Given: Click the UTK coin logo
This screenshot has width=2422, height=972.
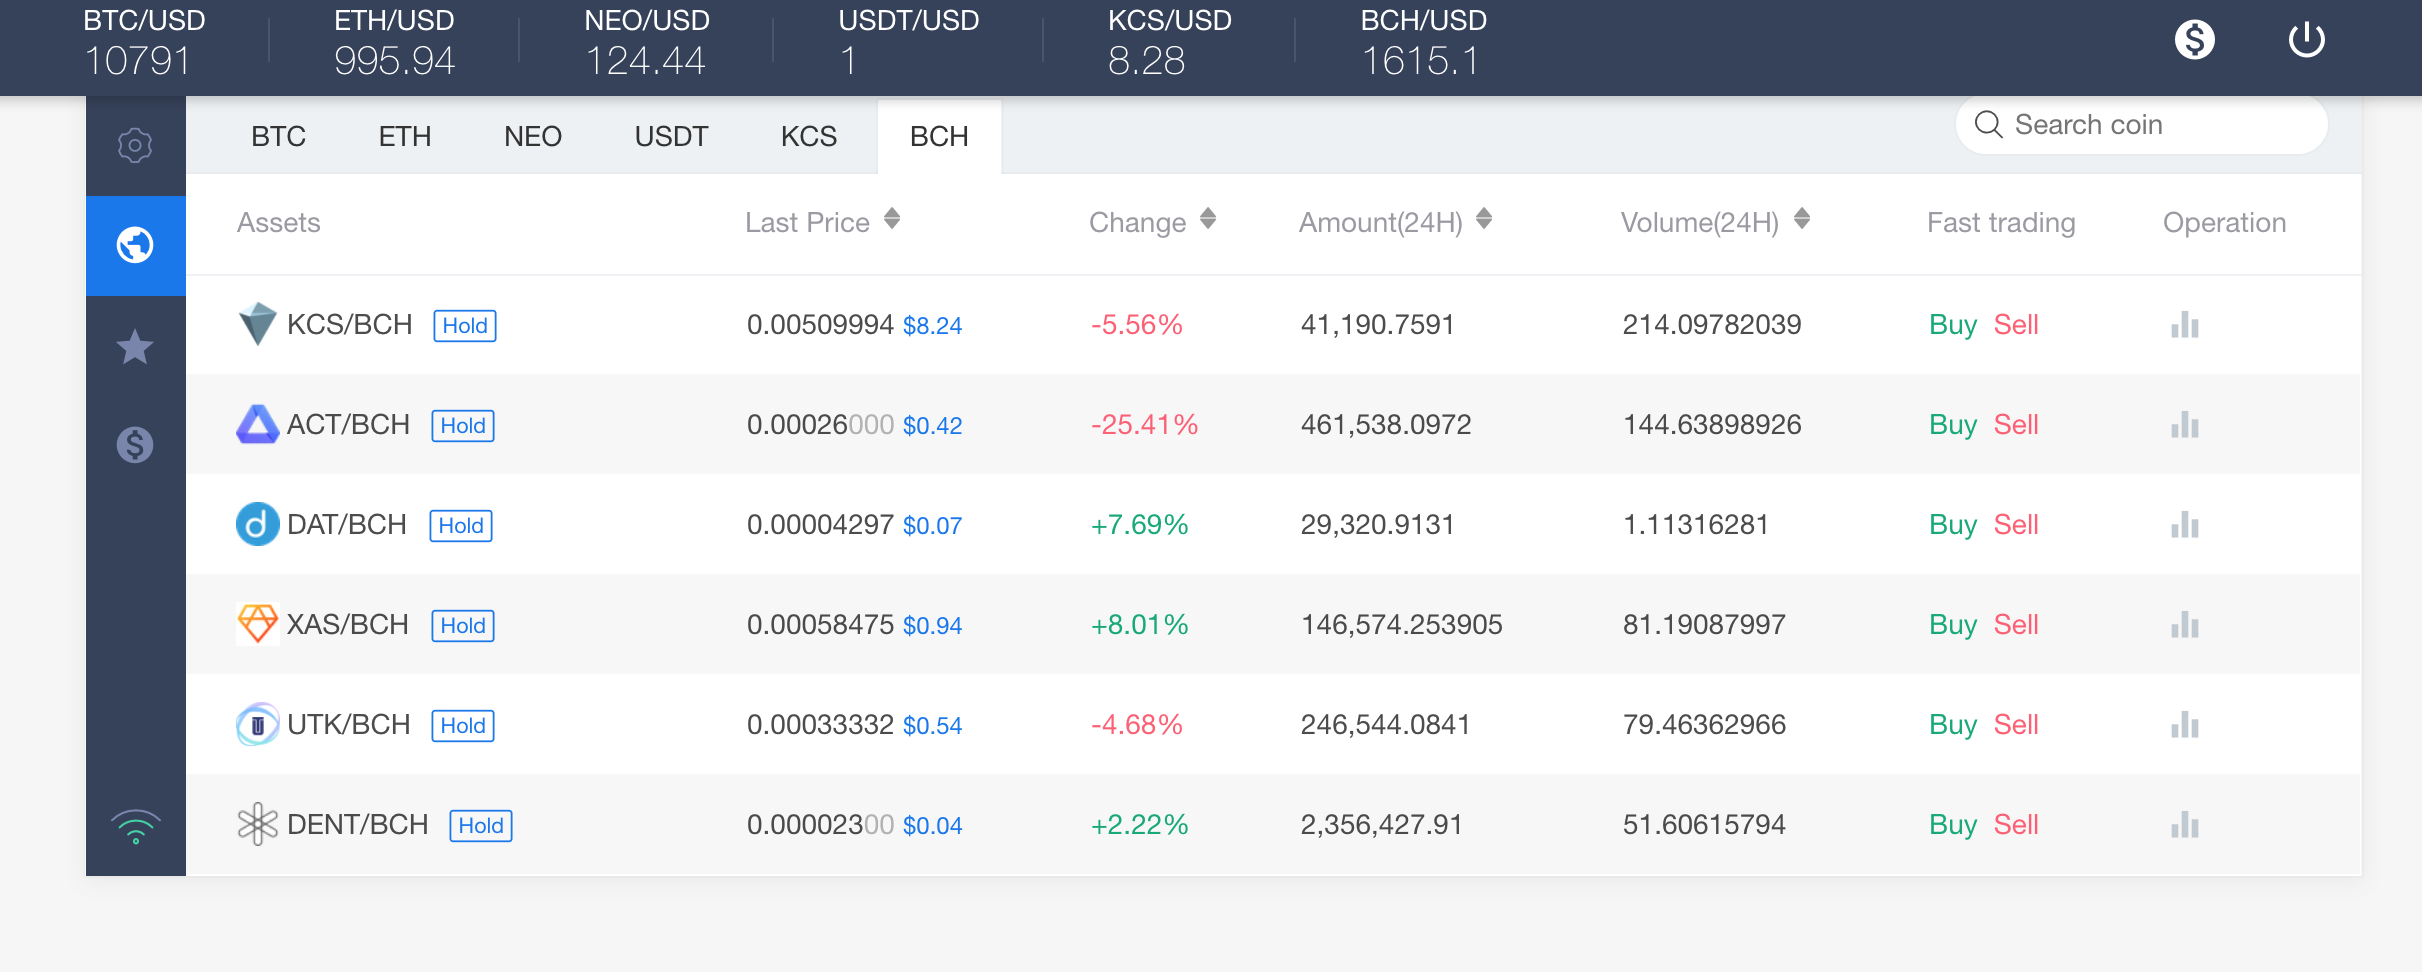Looking at the screenshot, I should (257, 724).
